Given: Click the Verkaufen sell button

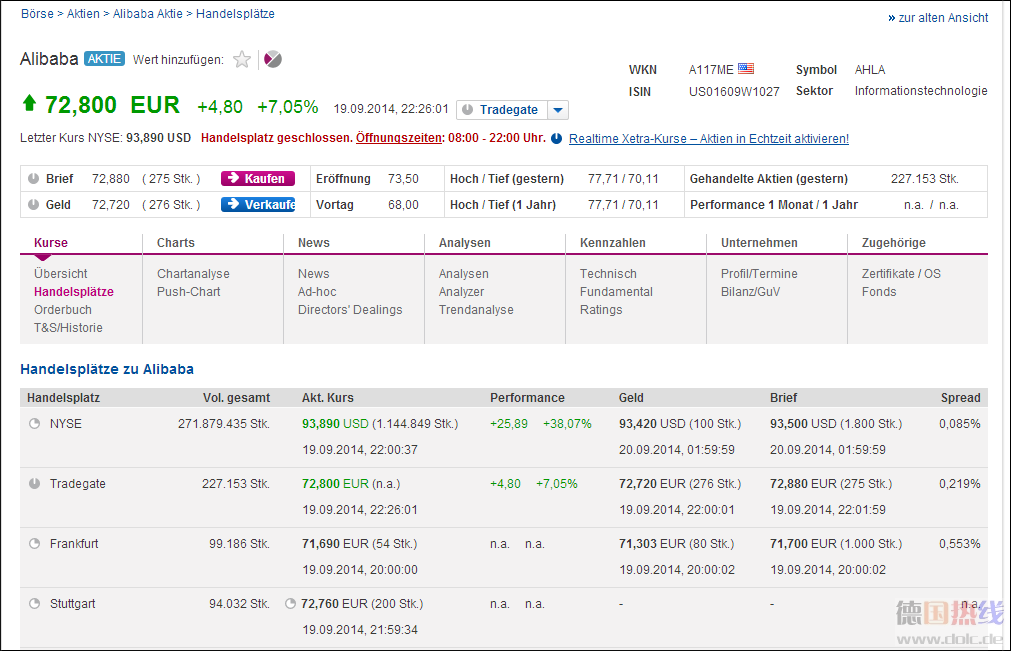Looking at the screenshot, I should (258, 204).
